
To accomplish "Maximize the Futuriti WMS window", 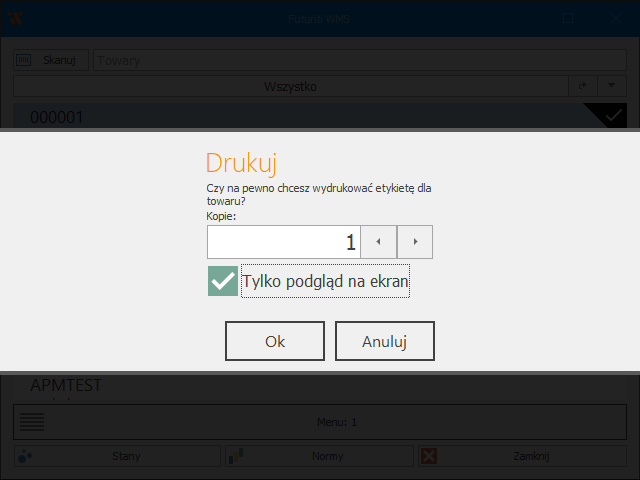I will click(x=567, y=18).
